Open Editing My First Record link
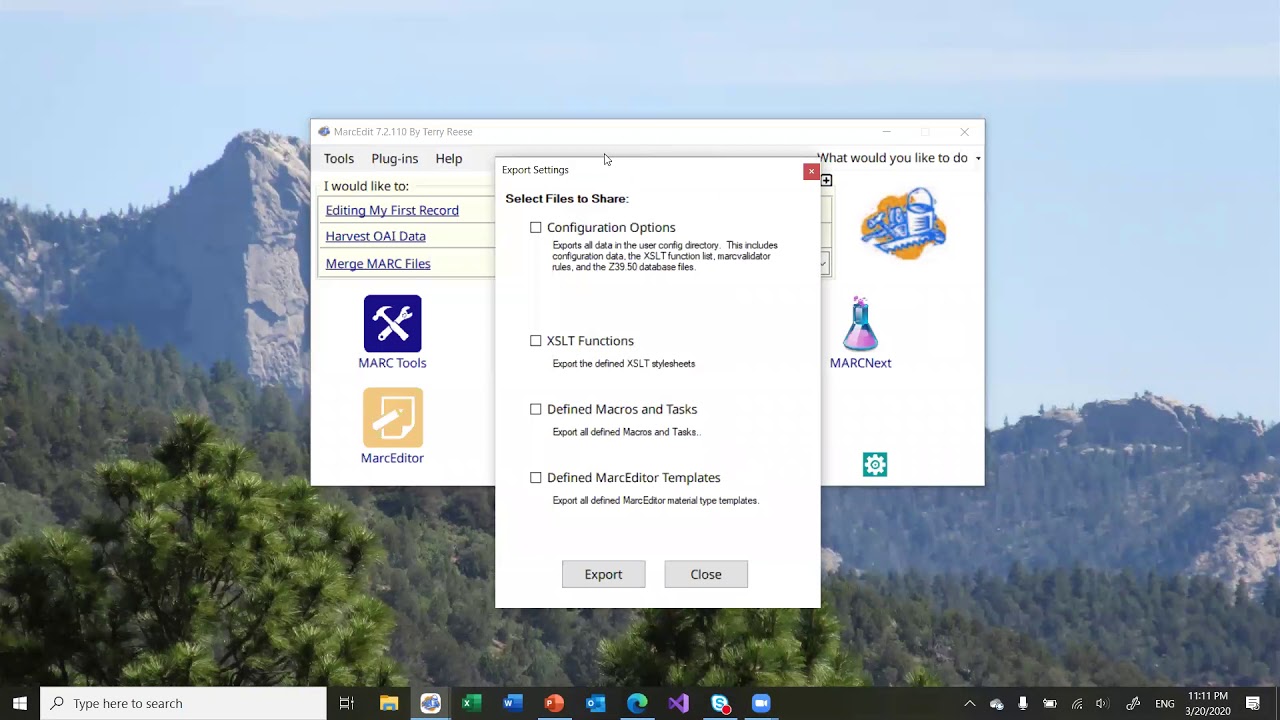 click(392, 210)
